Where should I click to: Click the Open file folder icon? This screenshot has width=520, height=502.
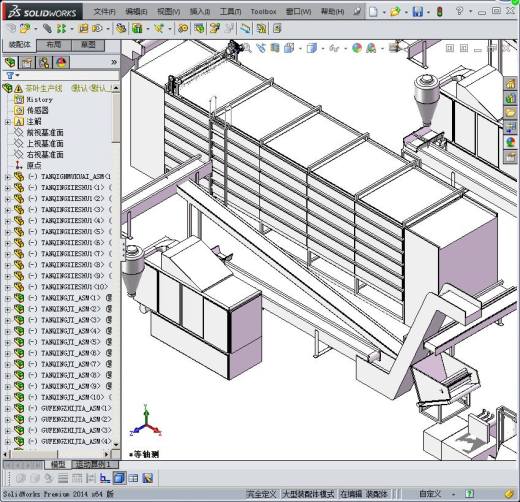(x=395, y=12)
